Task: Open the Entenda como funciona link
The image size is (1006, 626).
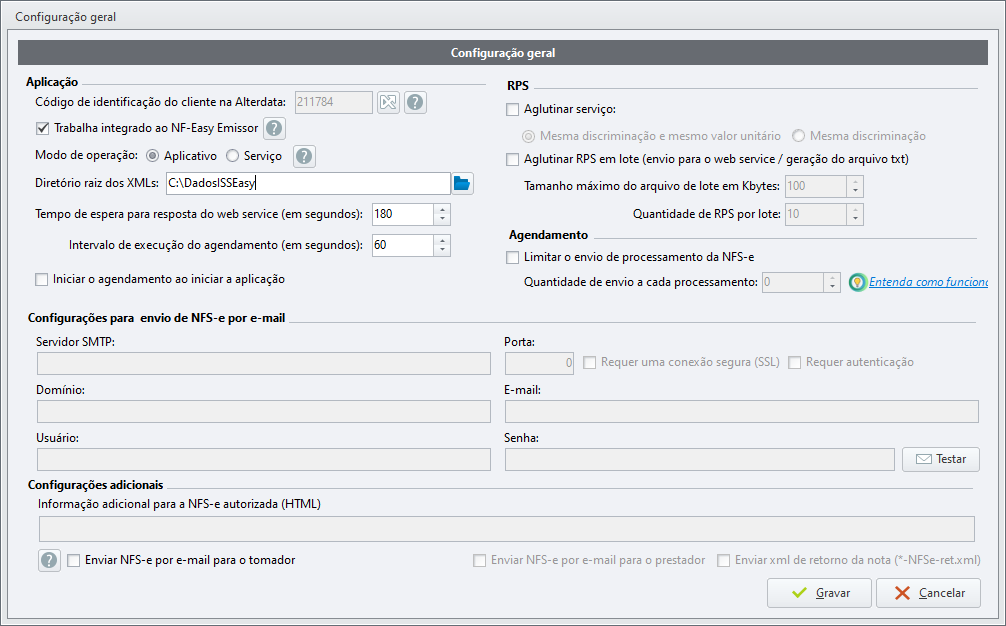Action: (x=928, y=282)
